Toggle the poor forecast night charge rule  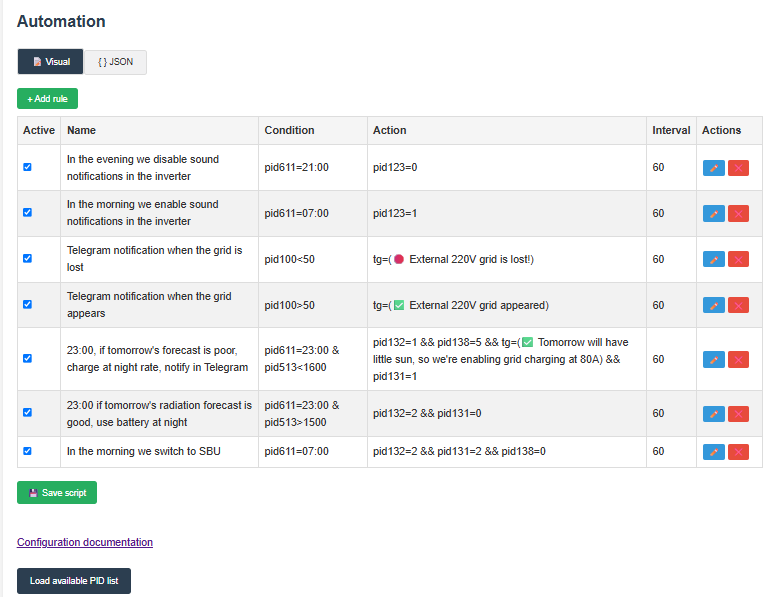pyautogui.click(x=27, y=358)
